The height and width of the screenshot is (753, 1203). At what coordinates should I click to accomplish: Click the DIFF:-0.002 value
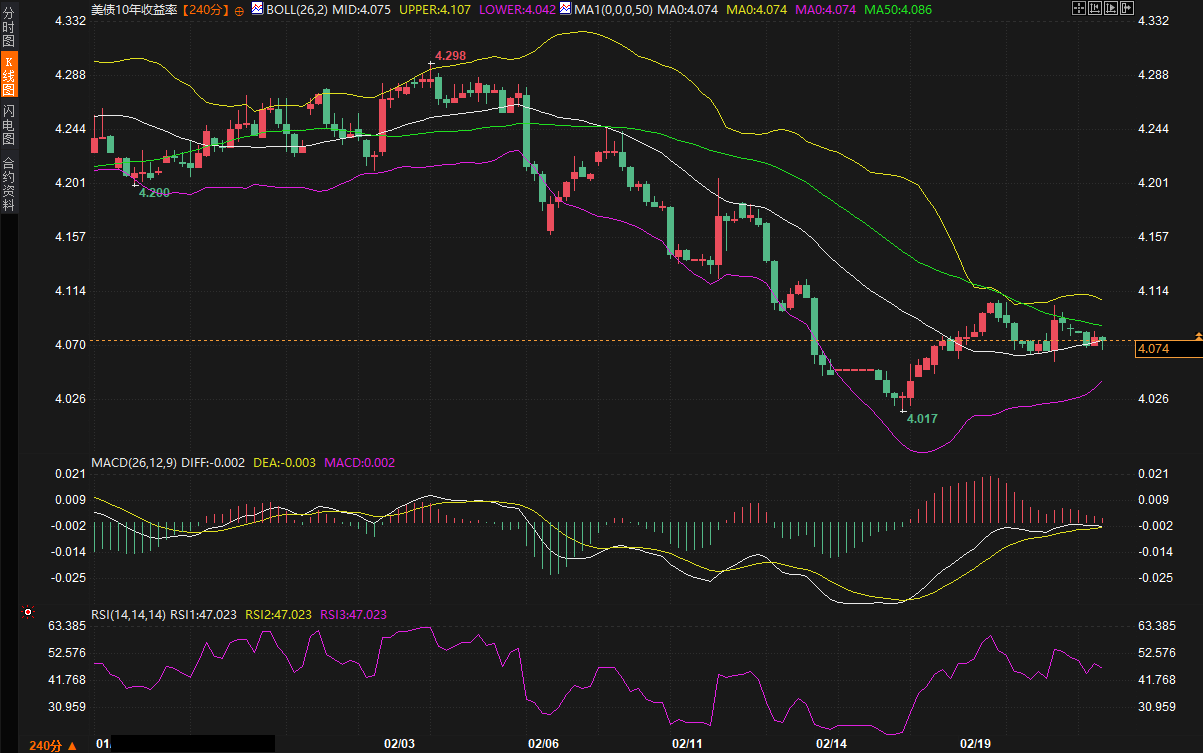(213, 463)
